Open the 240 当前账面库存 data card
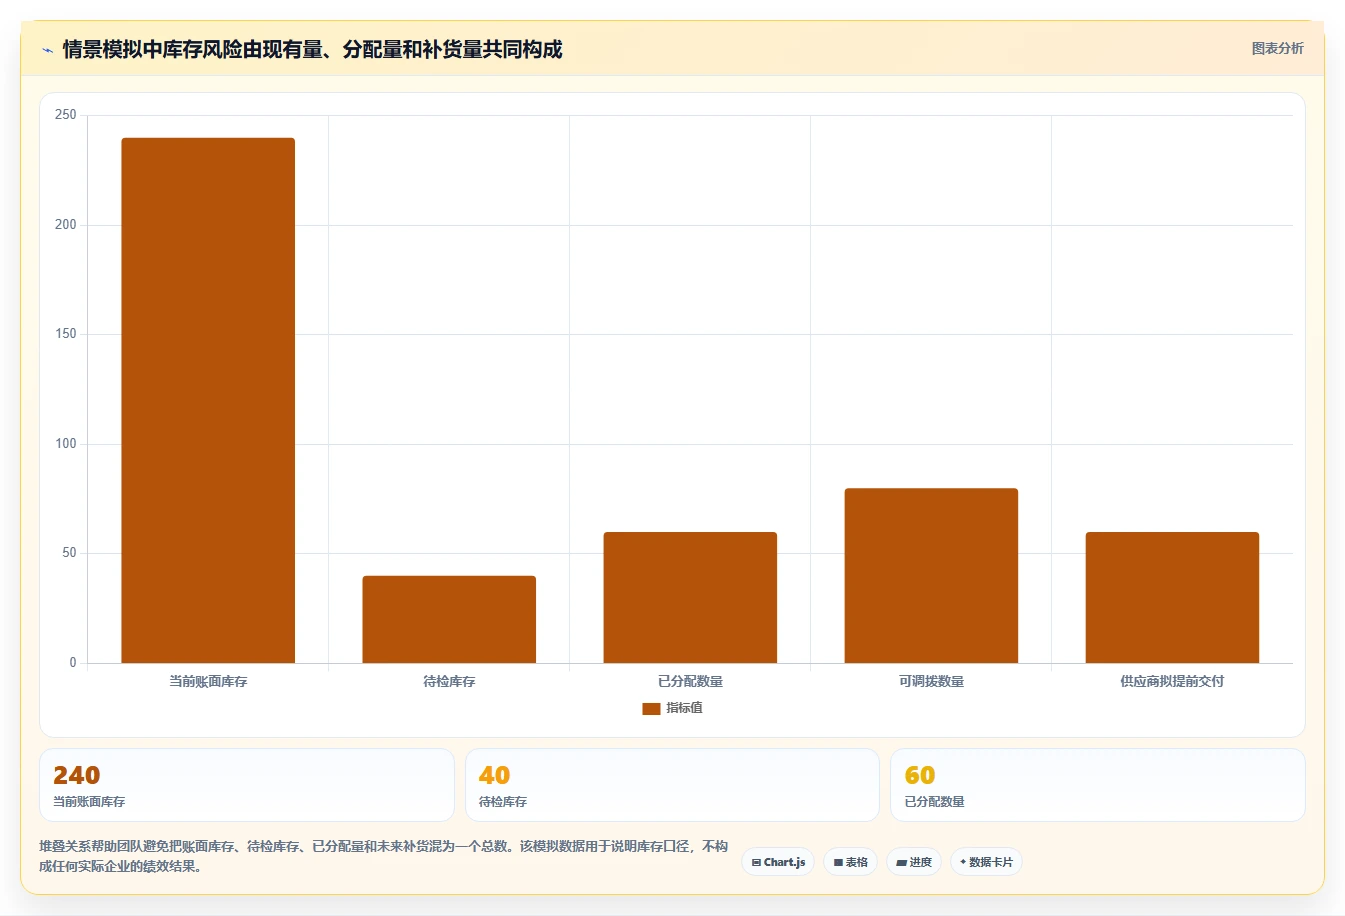This screenshot has height=916, width=1345. (x=246, y=785)
